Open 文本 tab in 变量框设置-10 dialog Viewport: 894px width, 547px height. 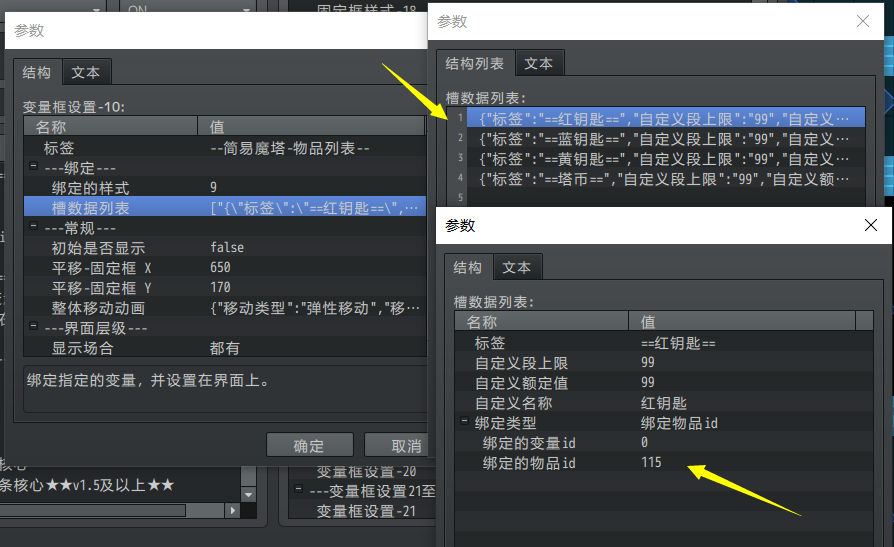[x=86, y=73]
